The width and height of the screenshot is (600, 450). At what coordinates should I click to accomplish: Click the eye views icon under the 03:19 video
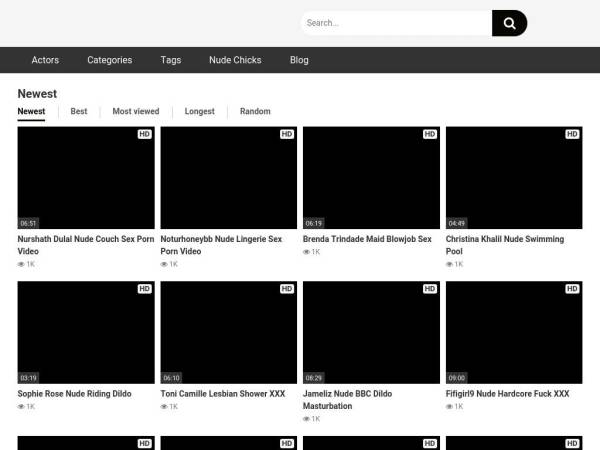click(22, 407)
